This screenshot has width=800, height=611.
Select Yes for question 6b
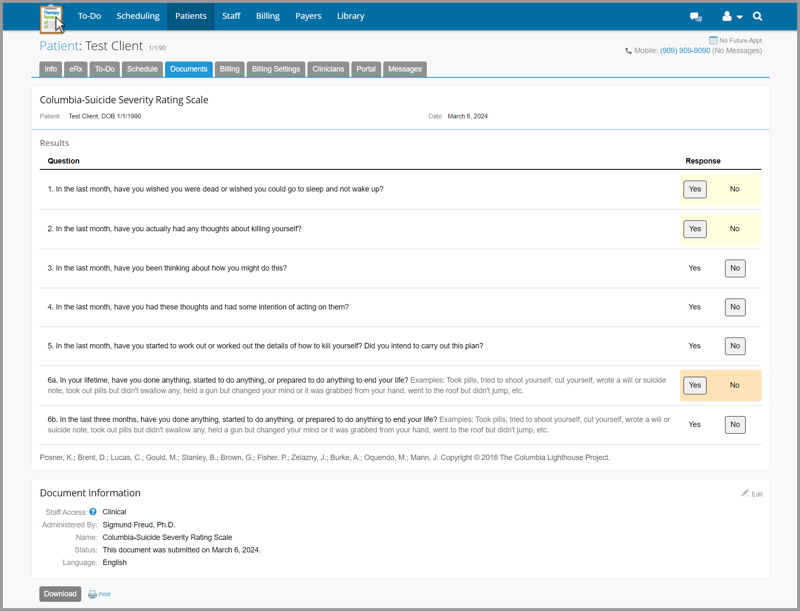pos(694,424)
